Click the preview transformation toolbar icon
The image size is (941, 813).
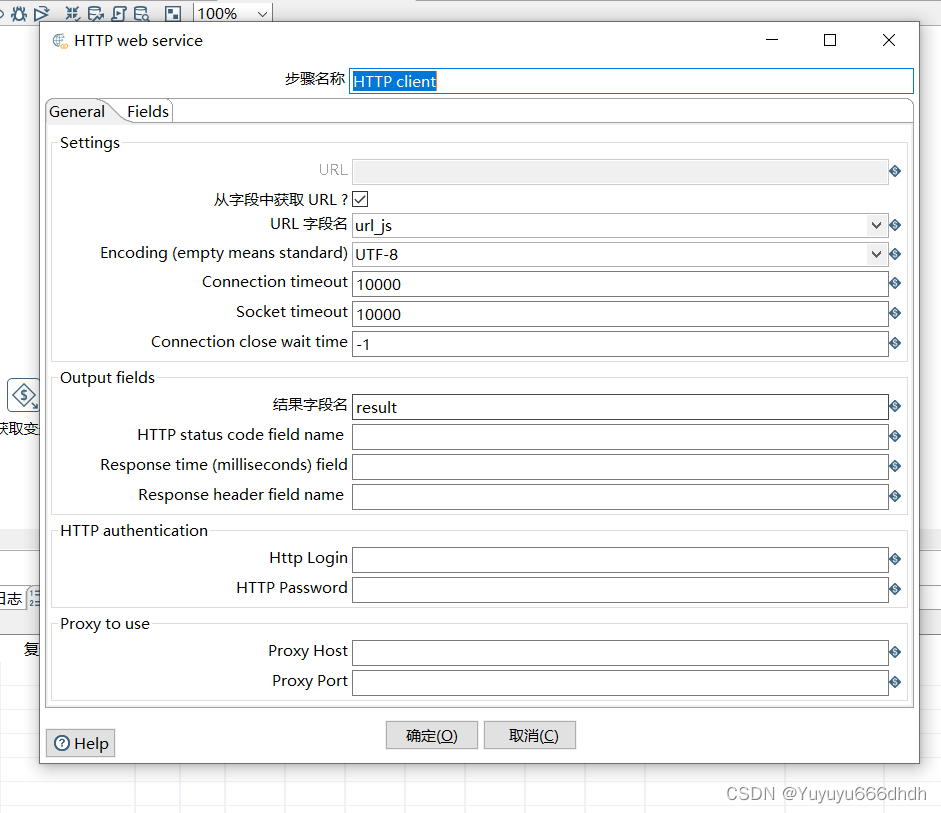(42, 13)
